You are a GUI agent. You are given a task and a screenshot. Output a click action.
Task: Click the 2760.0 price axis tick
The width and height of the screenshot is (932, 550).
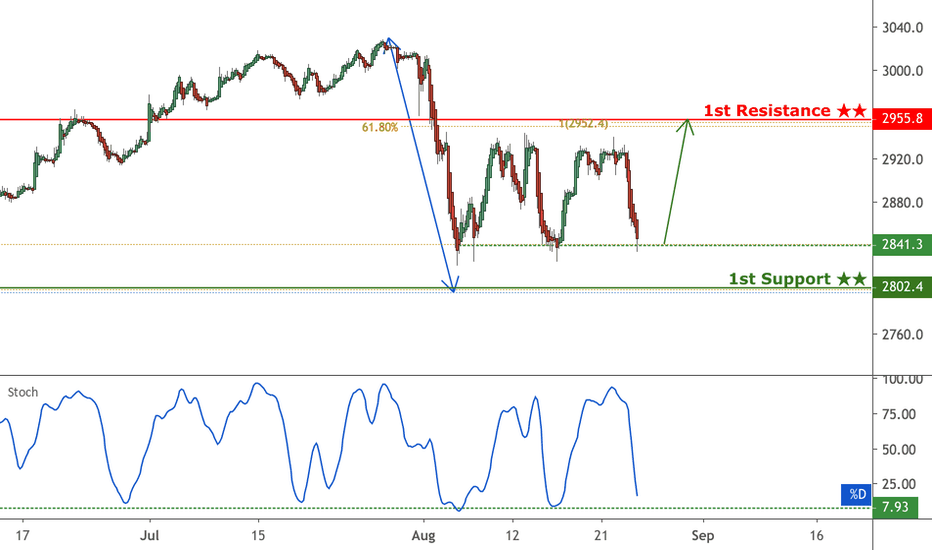tap(902, 335)
